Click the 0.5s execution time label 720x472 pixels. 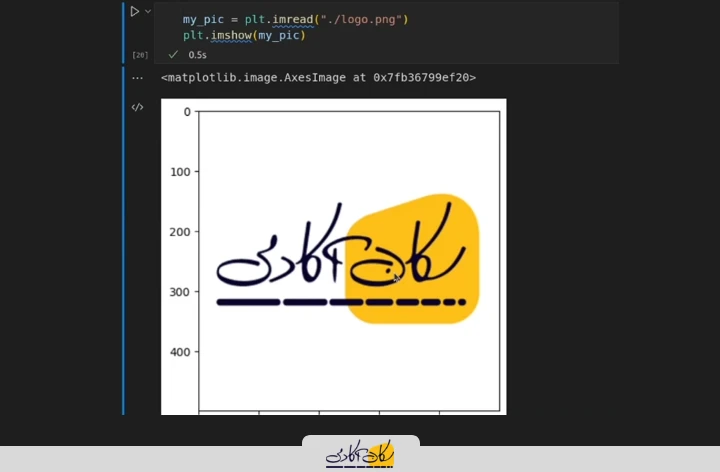[x=197, y=55]
